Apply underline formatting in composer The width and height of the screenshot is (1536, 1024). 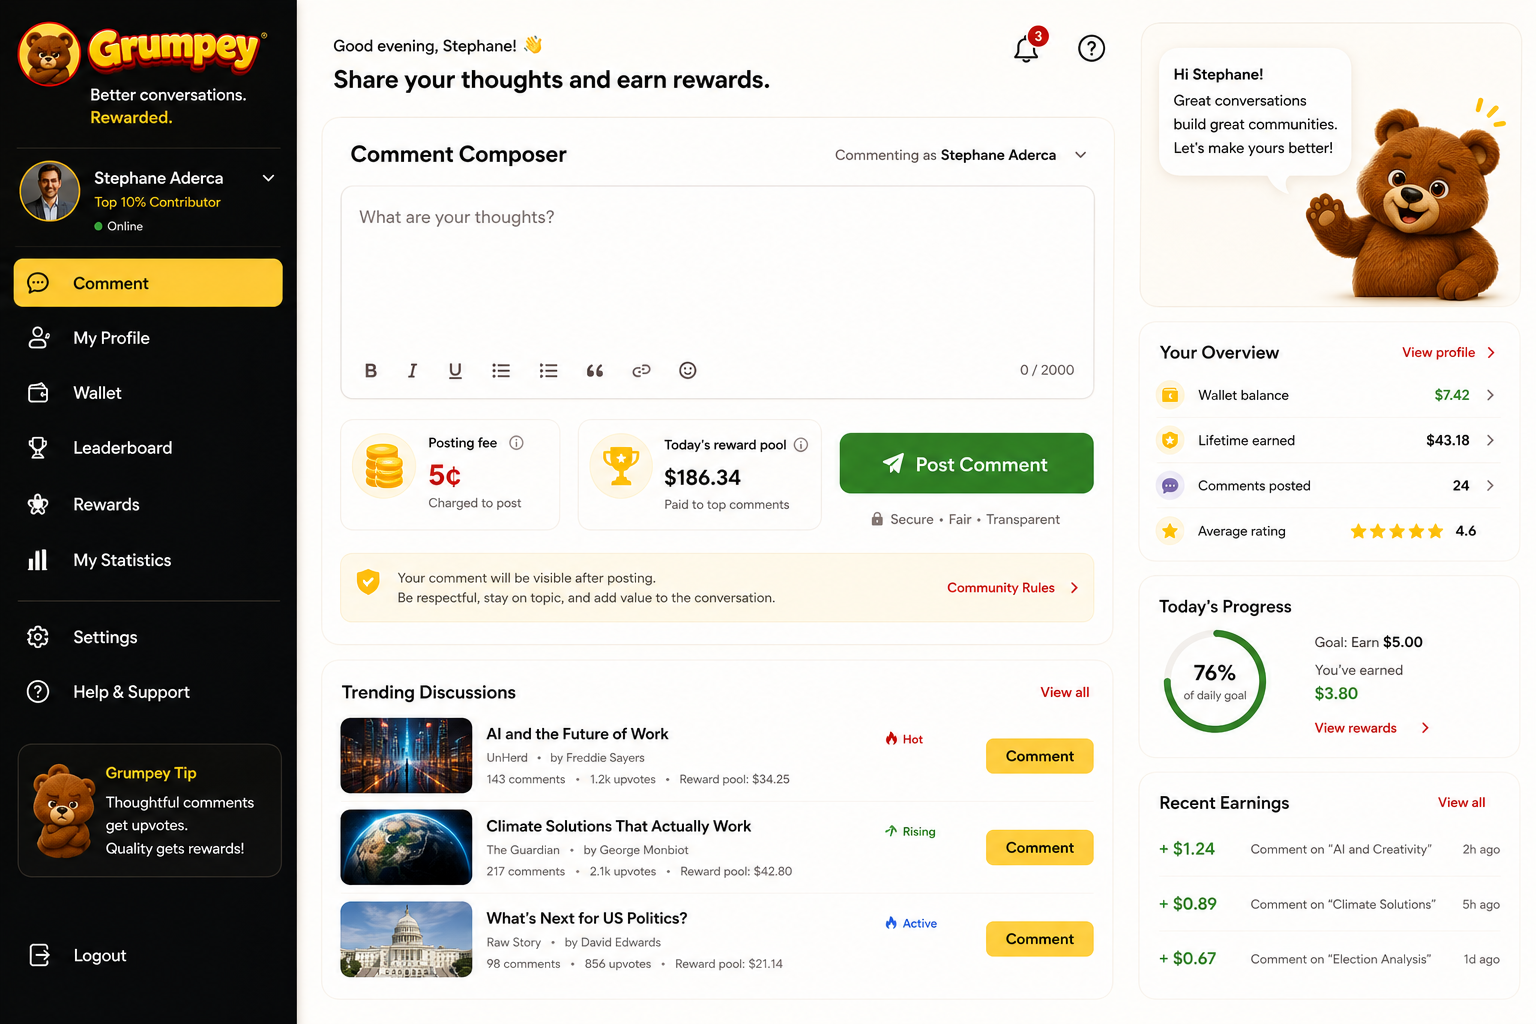(x=455, y=371)
